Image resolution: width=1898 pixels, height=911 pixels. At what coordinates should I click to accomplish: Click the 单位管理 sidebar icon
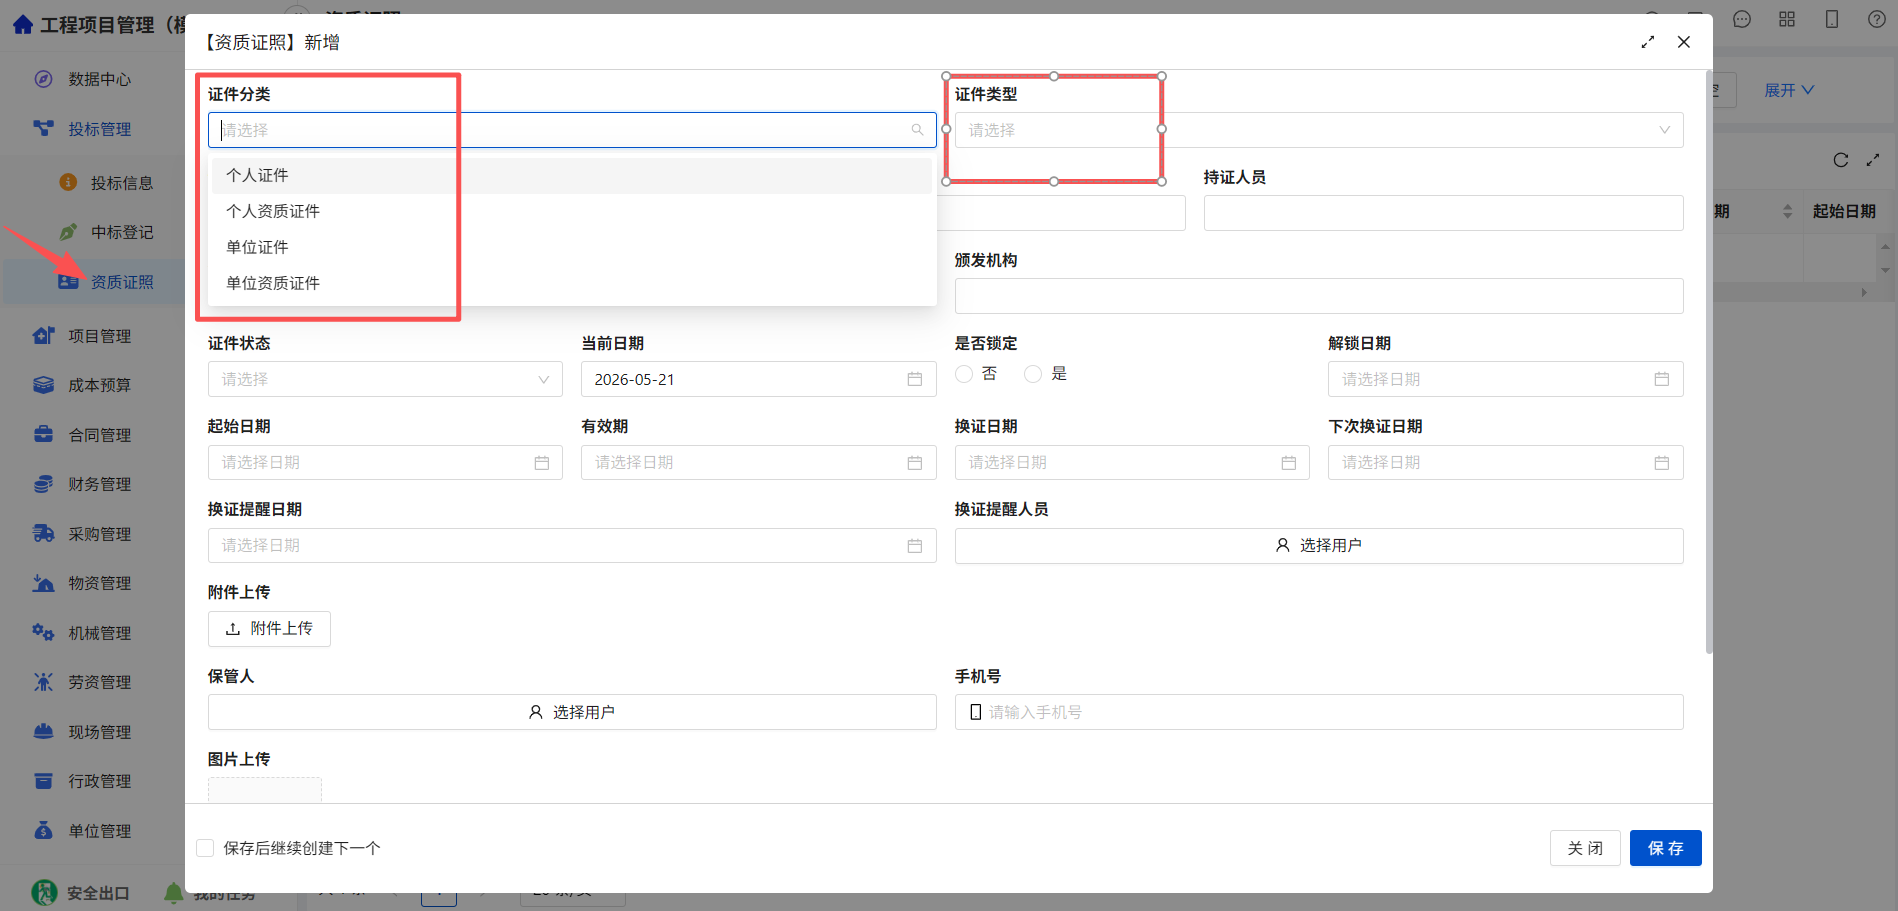coord(43,831)
